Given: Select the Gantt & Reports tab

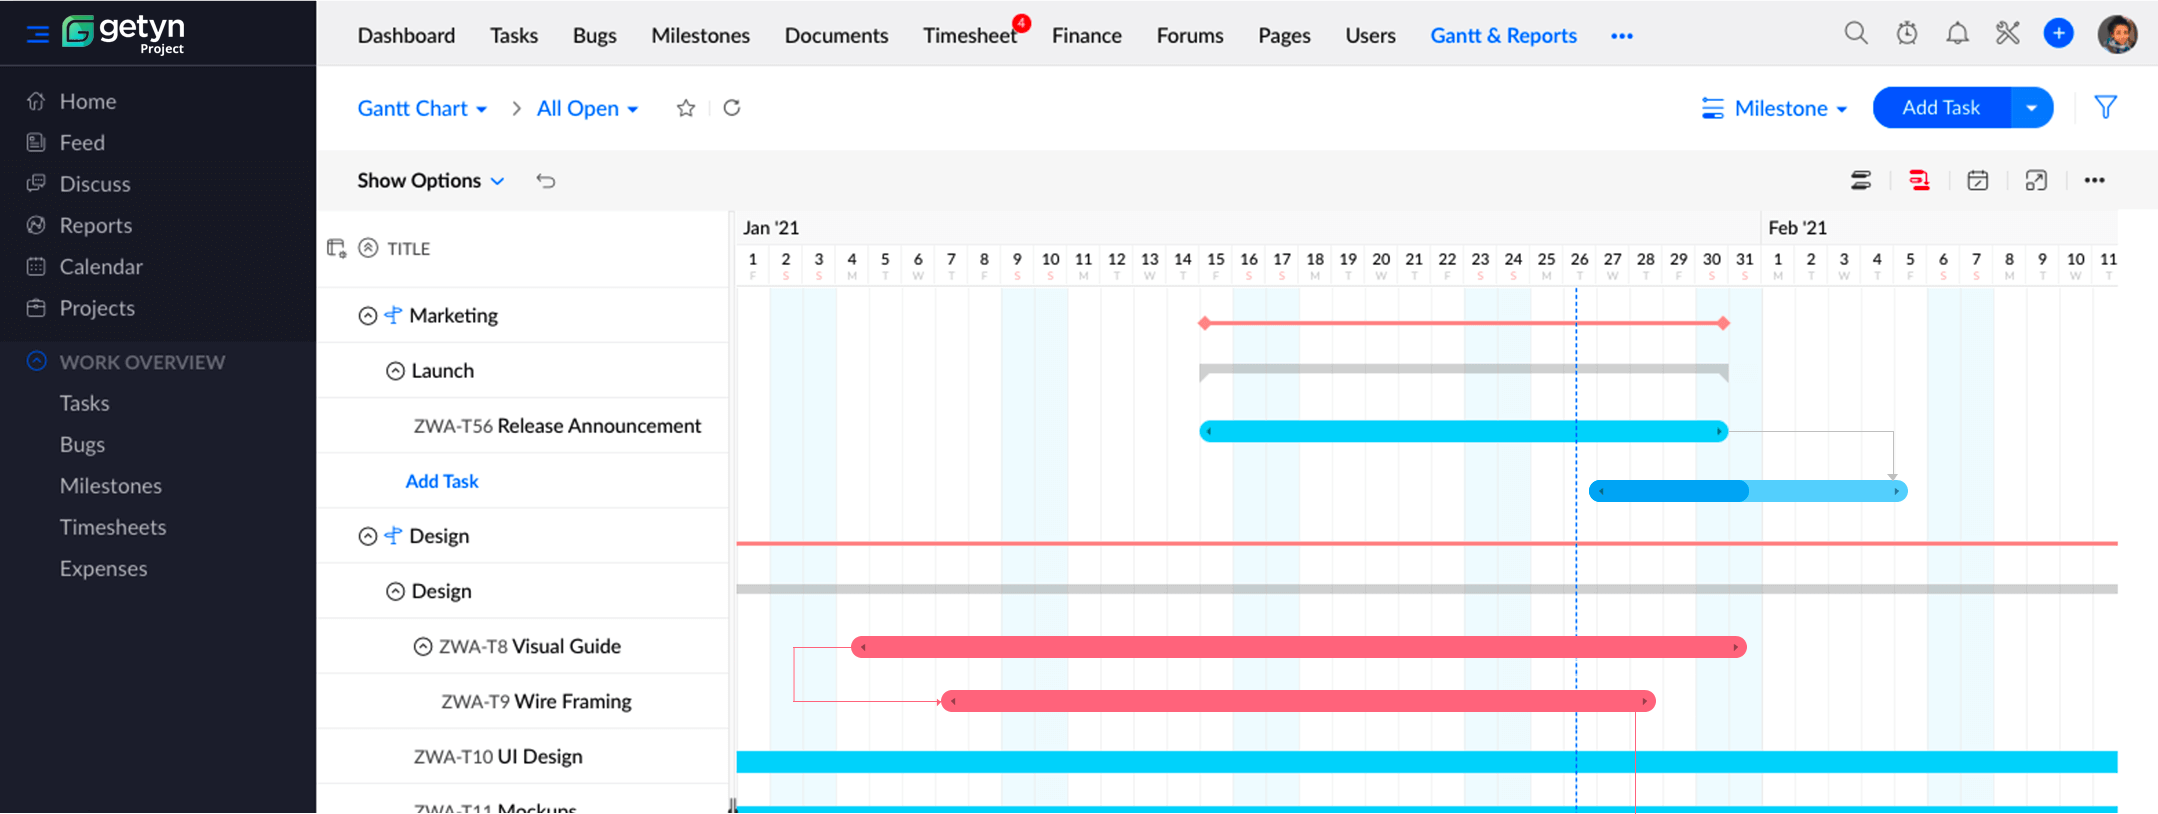Looking at the screenshot, I should (1503, 35).
